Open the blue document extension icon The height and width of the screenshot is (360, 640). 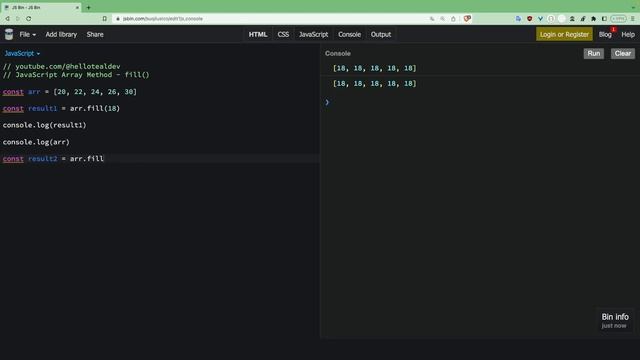pyautogui.click(x=518, y=19)
